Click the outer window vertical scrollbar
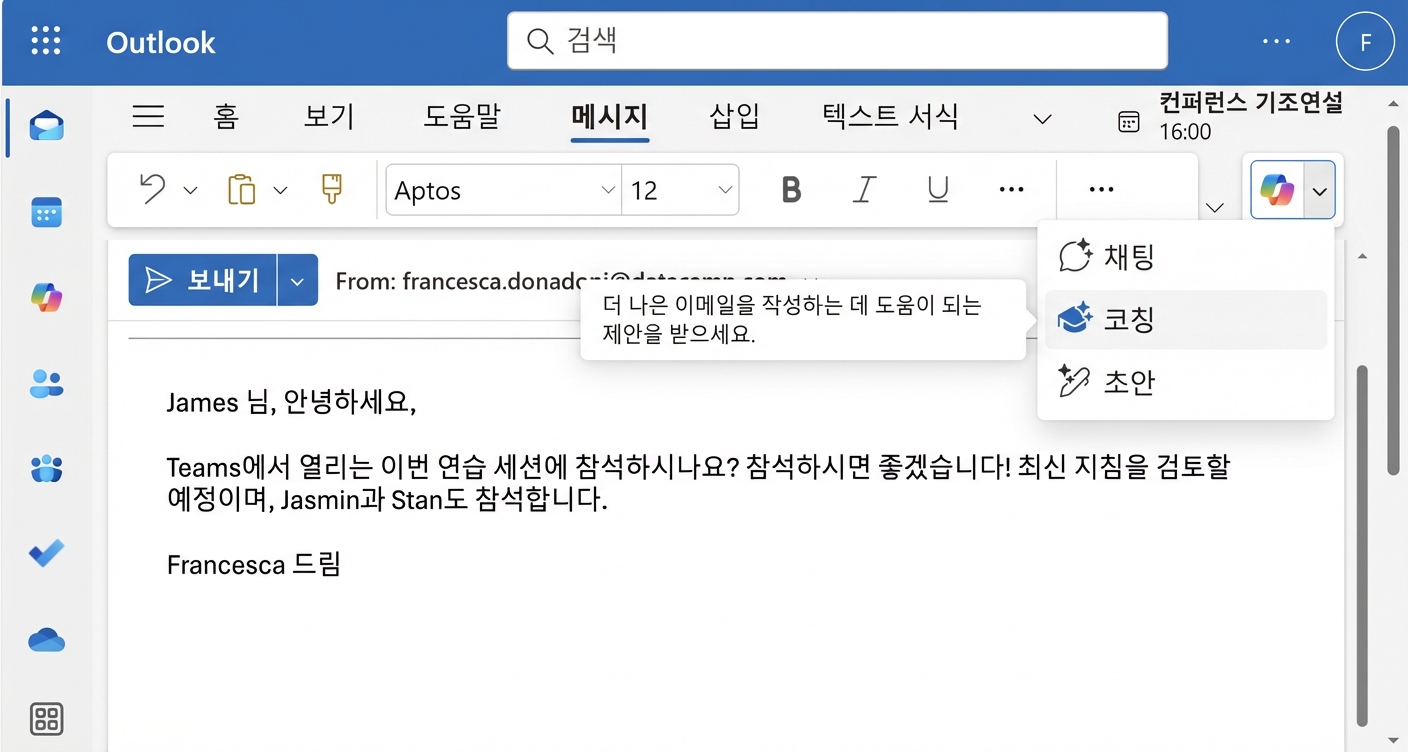Viewport: 1408px width, 752px height. tap(1394, 300)
